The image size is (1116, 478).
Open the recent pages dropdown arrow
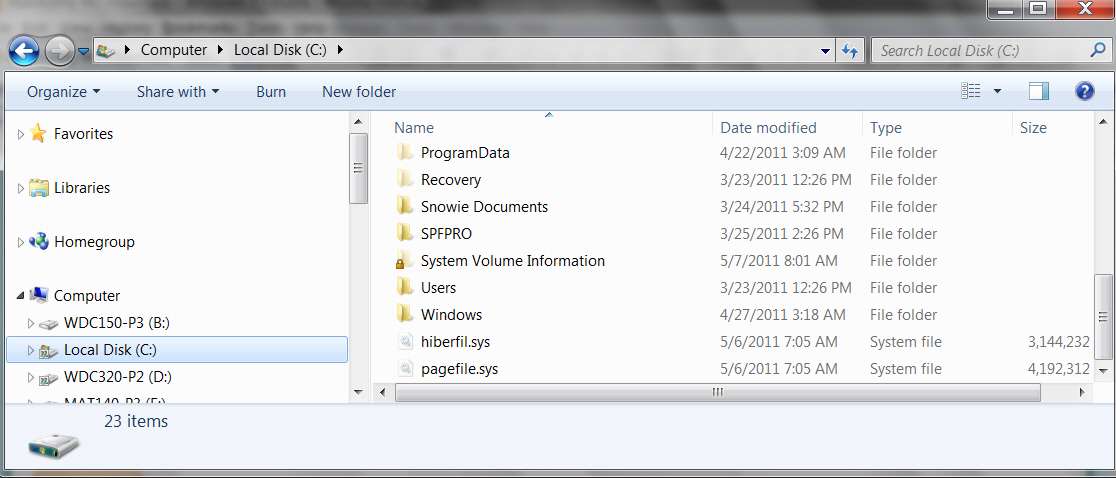[83, 51]
